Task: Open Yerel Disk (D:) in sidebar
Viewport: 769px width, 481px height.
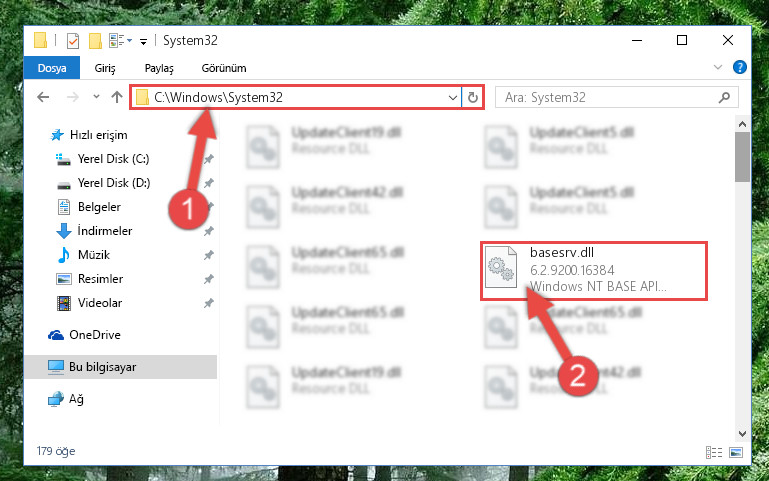Action: point(114,183)
